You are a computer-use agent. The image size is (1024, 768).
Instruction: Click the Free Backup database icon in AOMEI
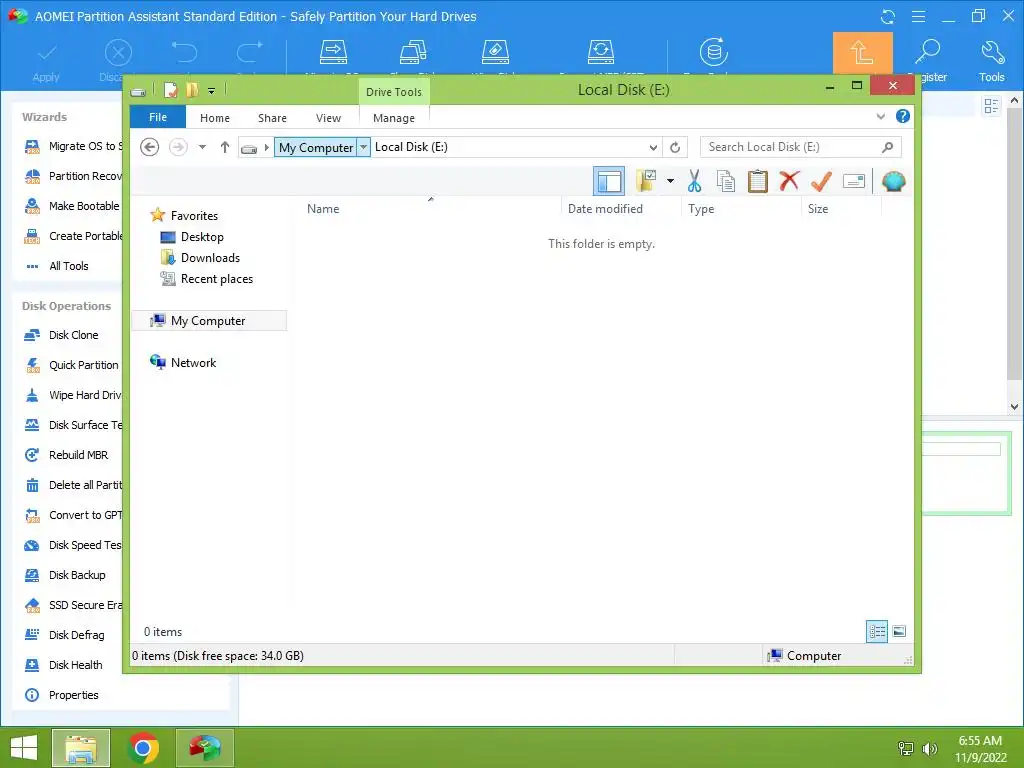pyautogui.click(x=714, y=52)
